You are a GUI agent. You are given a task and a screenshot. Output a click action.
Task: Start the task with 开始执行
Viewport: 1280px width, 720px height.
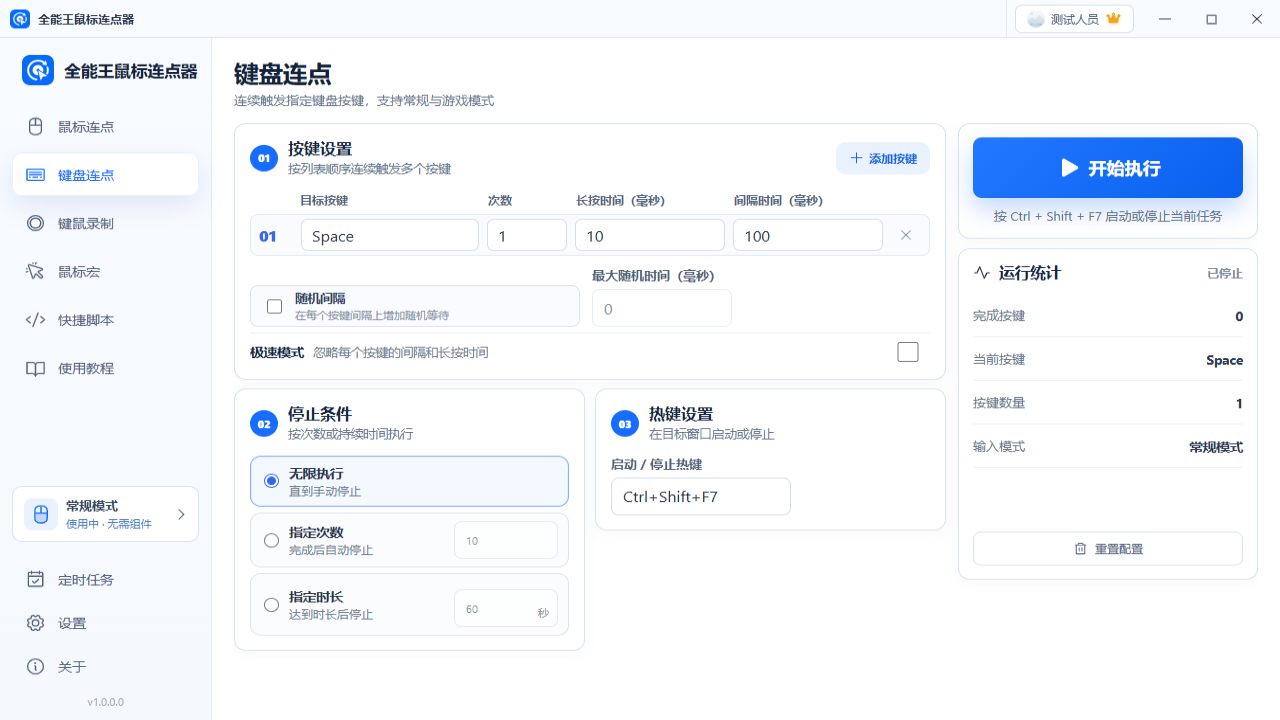coord(1108,168)
